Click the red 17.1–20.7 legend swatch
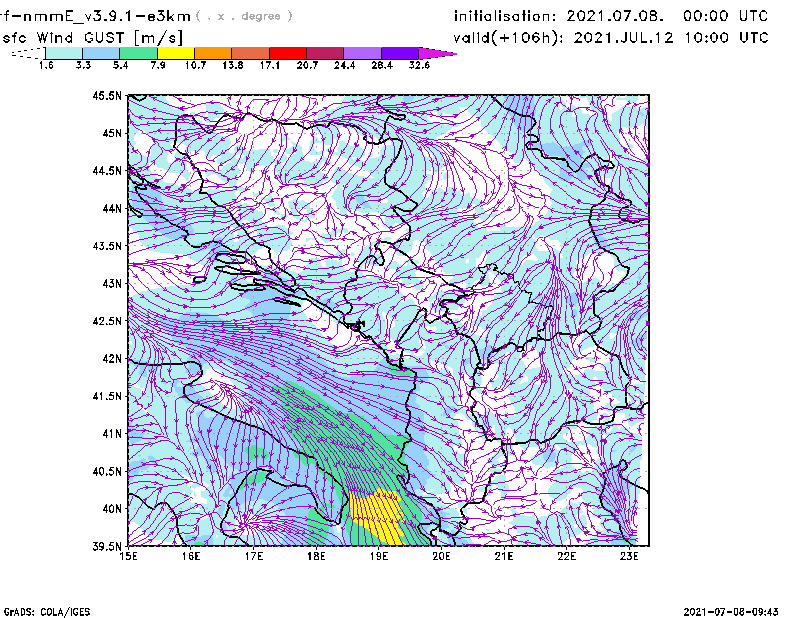The image size is (800, 618). pos(288,53)
